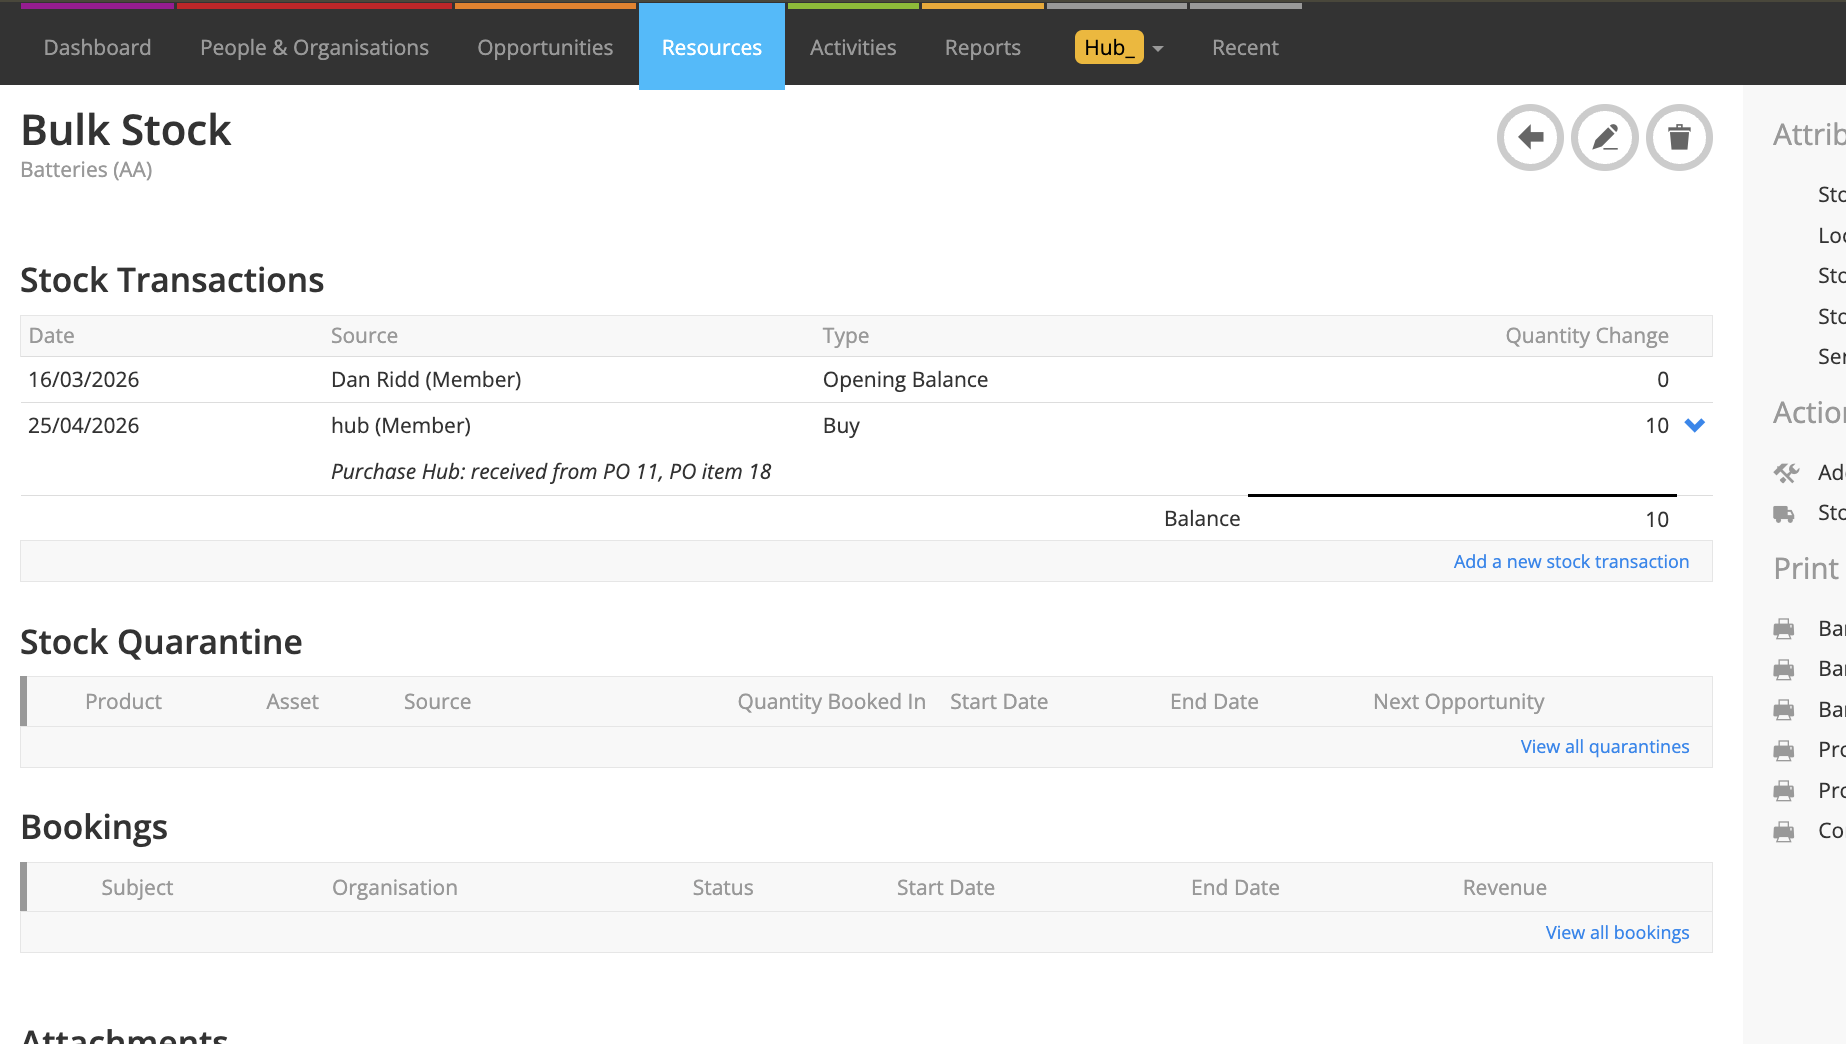
Task: Click View all quarantines link
Action: click(1605, 746)
